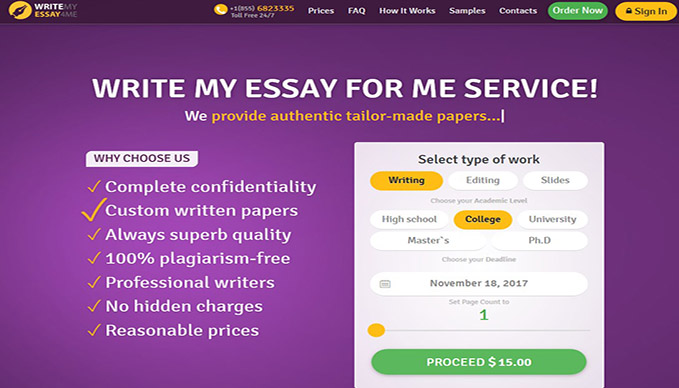This screenshot has height=388, width=679.
Task: Click the toll free phone number
Action: [262, 8]
